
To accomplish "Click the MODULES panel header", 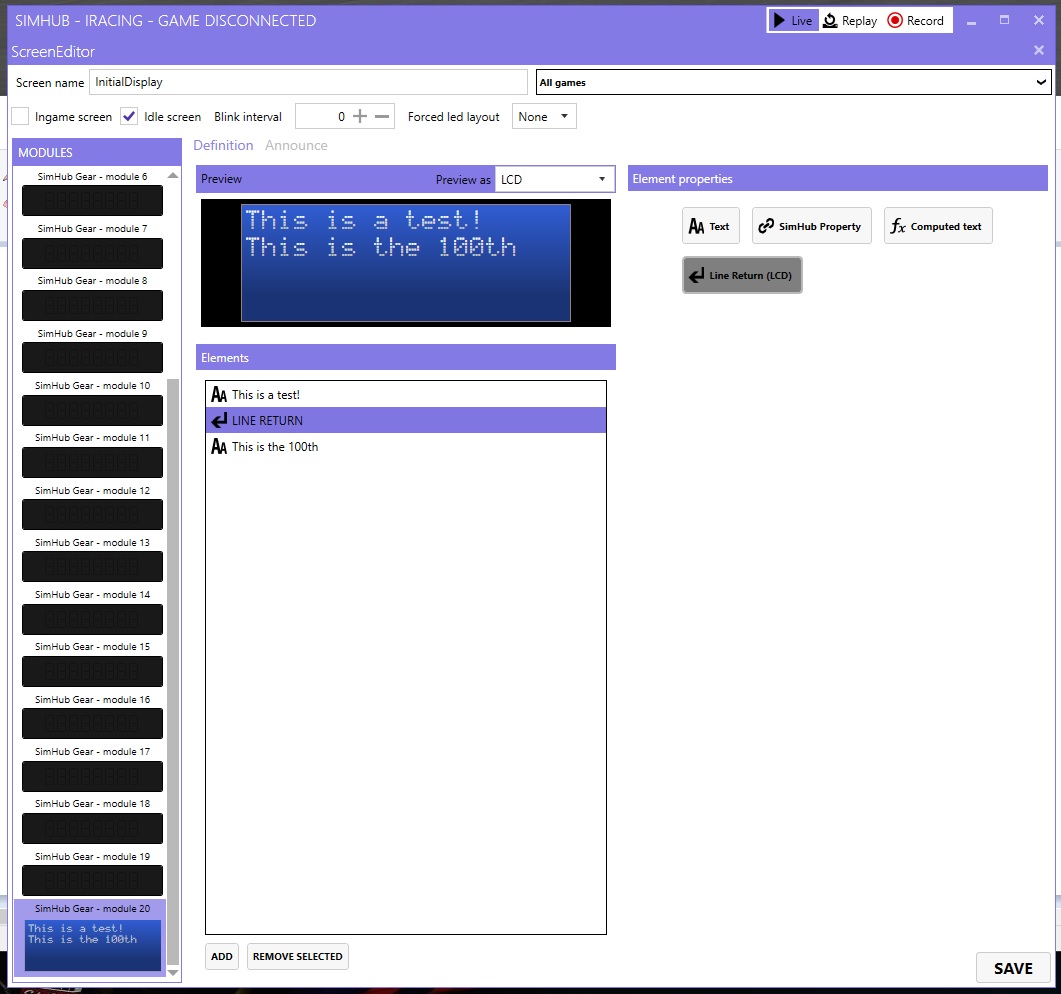I will click(97, 152).
